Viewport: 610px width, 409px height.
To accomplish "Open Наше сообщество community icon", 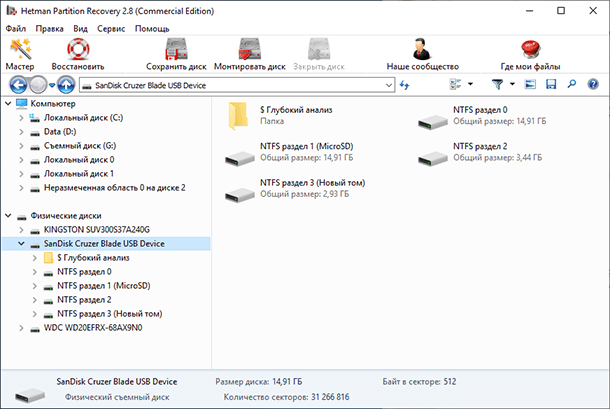I will (422, 49).
